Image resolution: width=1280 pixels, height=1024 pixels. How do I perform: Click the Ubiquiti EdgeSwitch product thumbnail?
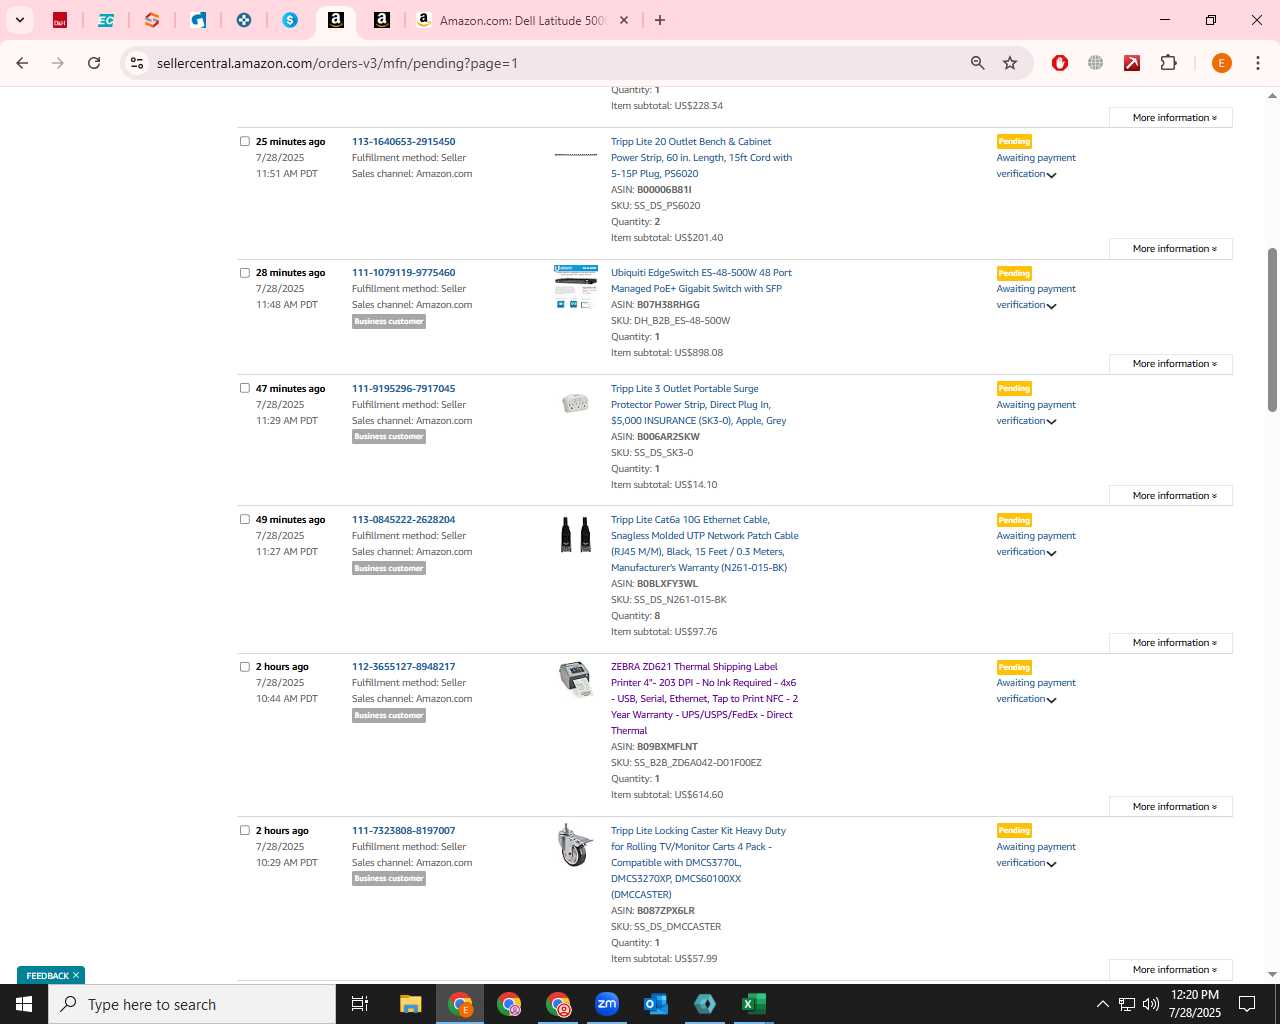(575, 286)
